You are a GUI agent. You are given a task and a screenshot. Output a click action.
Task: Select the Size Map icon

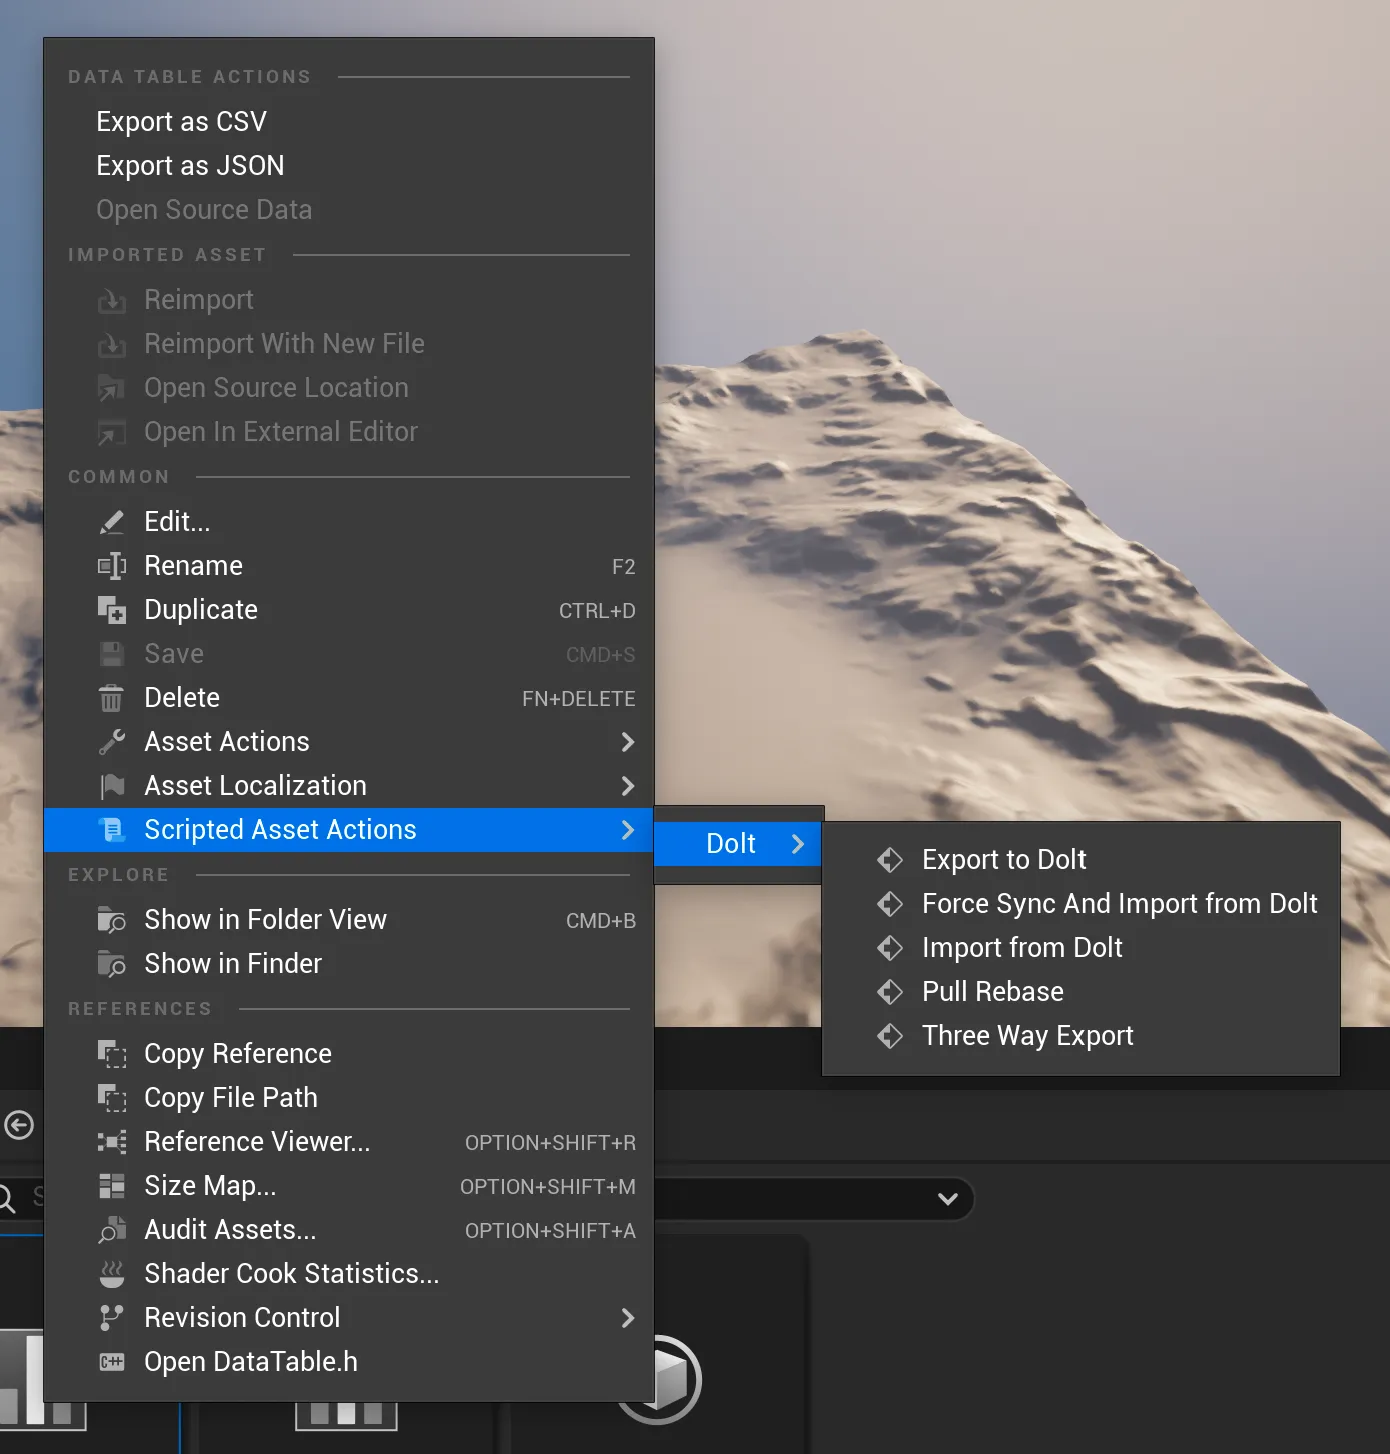point(113,1185)
